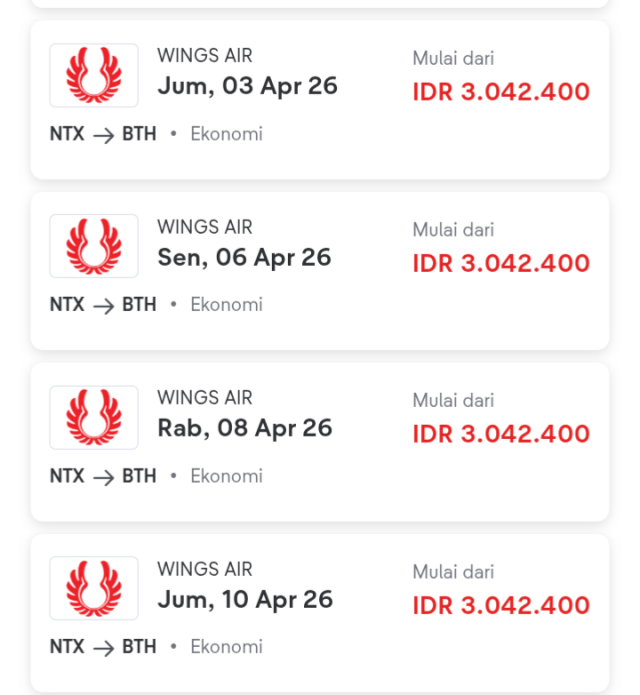
Task: Click Wings Air logo on 06 Apr flight
Action: coord(94,246)
